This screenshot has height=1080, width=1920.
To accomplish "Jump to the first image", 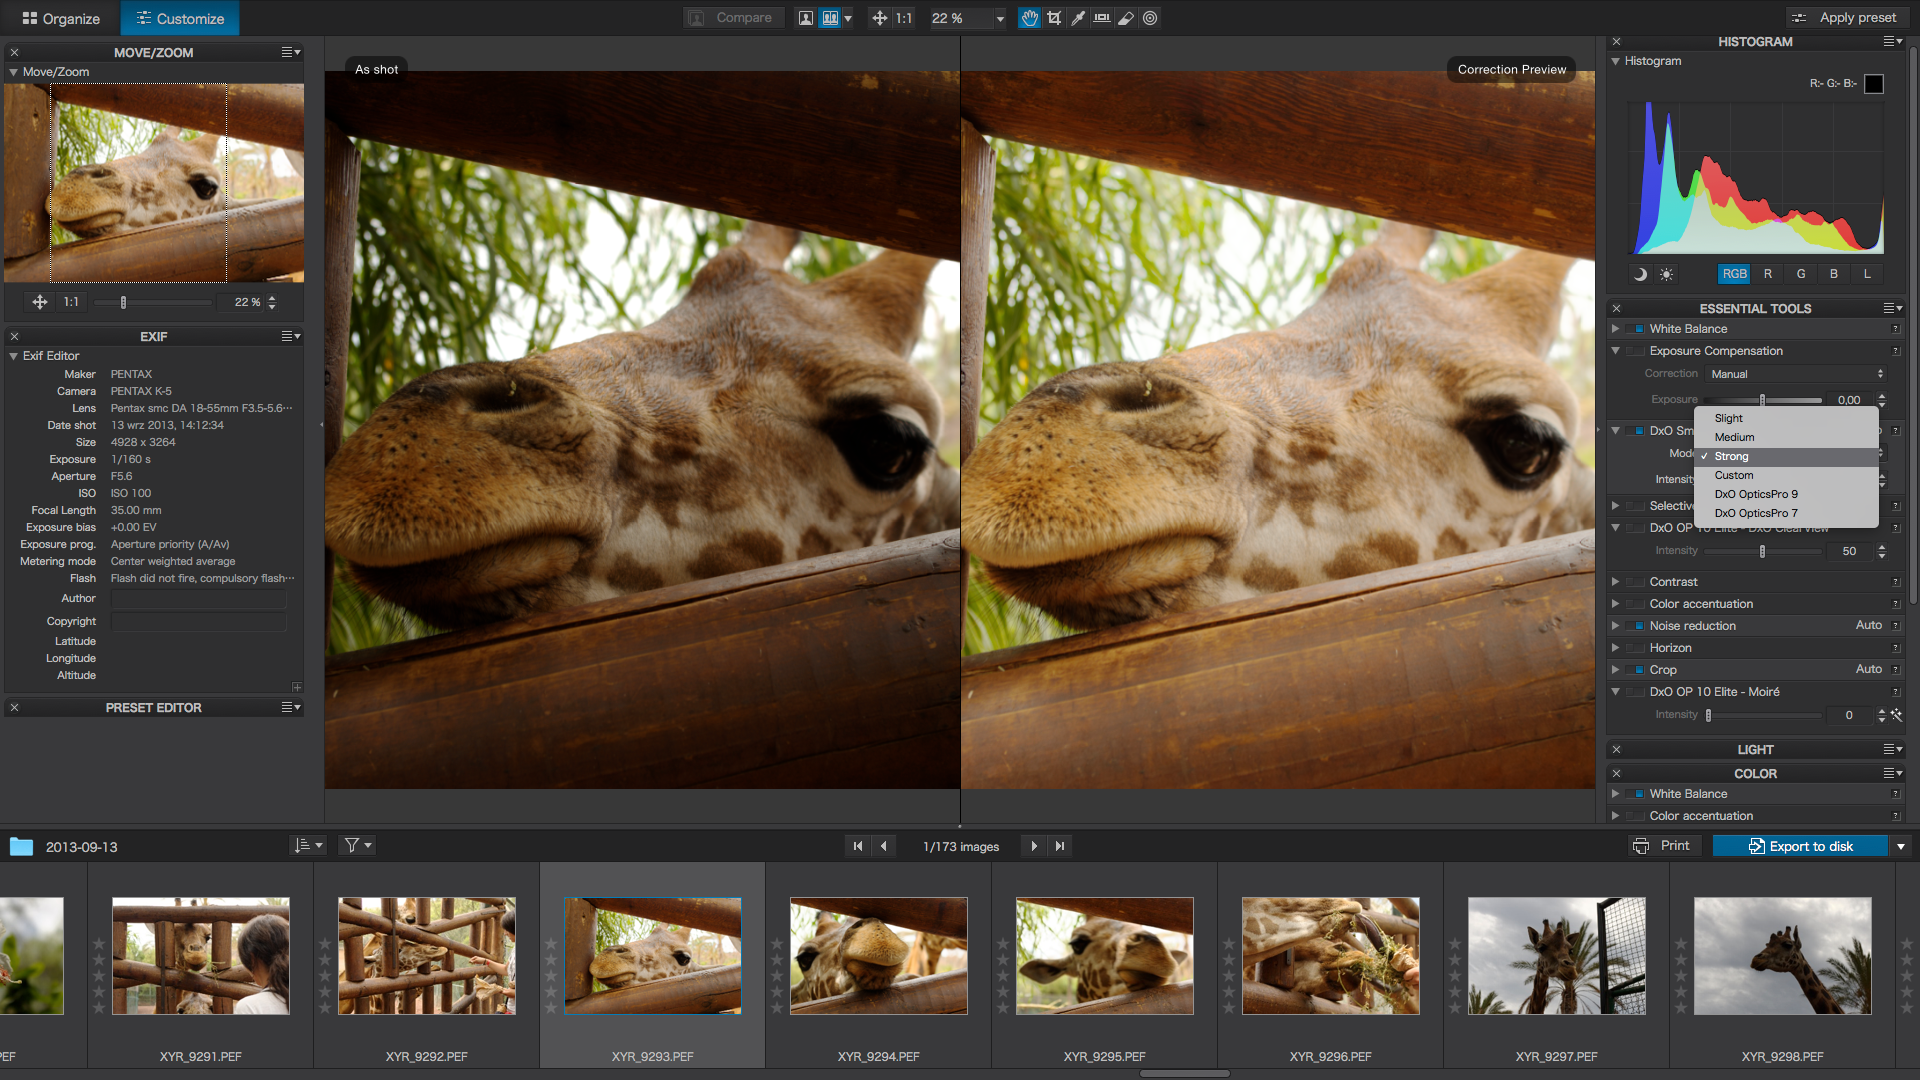I will tap(858, 846).
